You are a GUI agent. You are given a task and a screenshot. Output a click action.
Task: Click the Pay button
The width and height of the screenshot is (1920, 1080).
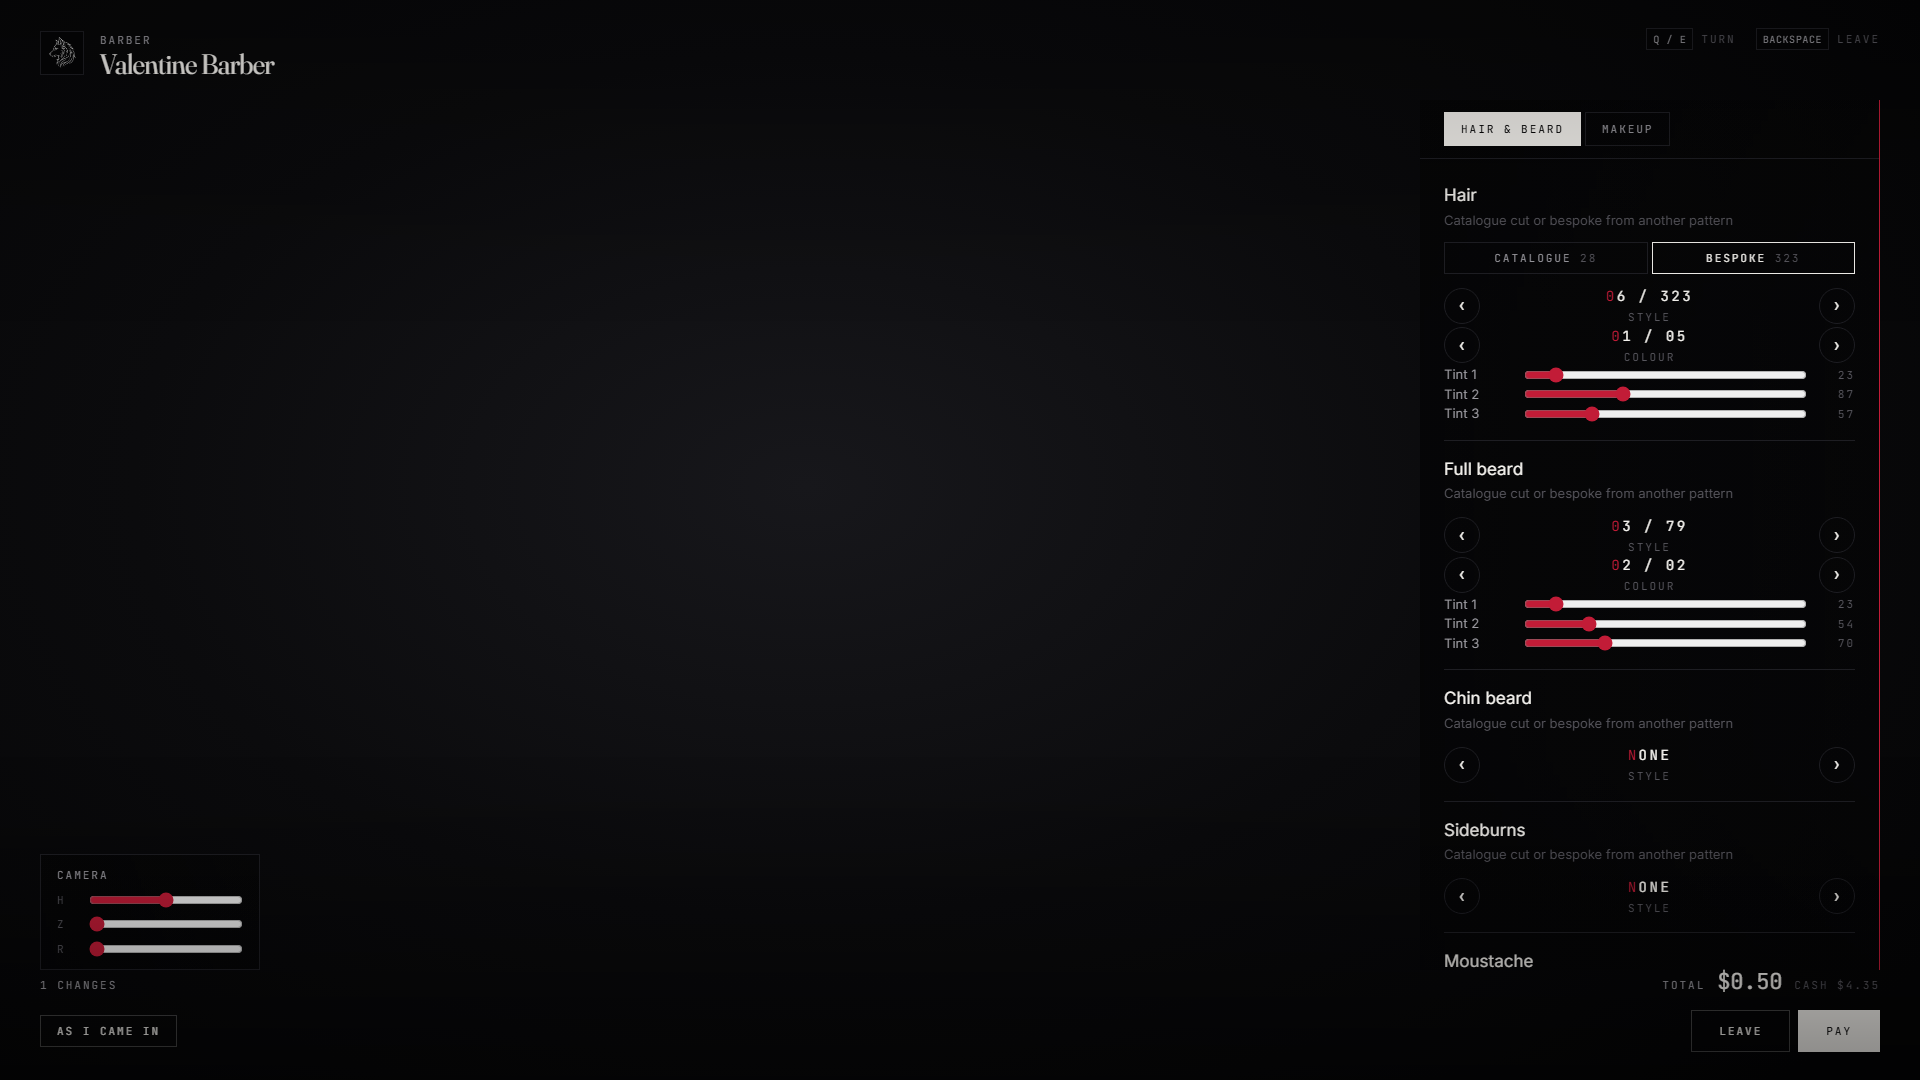point(1838,1031)
